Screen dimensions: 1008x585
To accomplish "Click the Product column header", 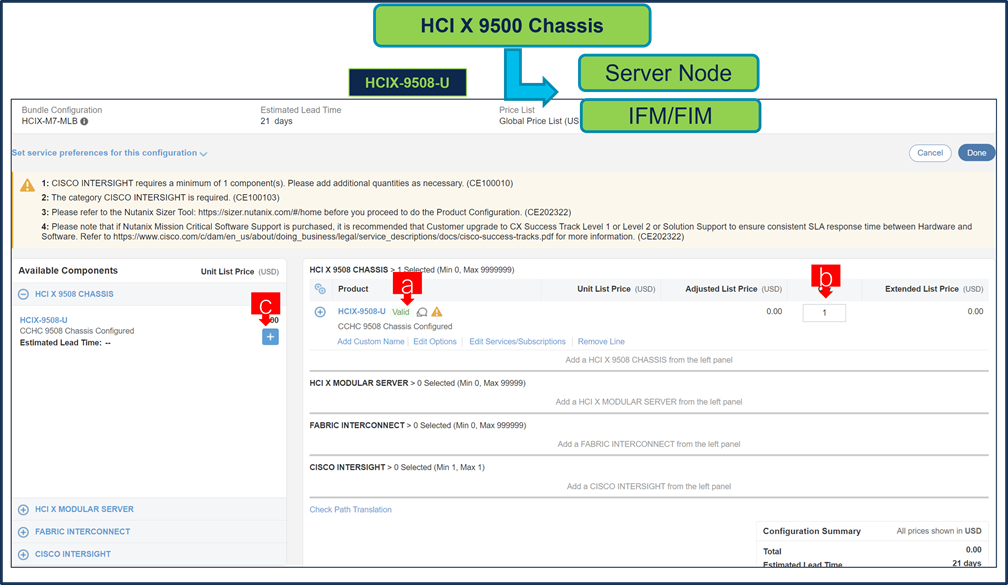I will tap(353, 289).
